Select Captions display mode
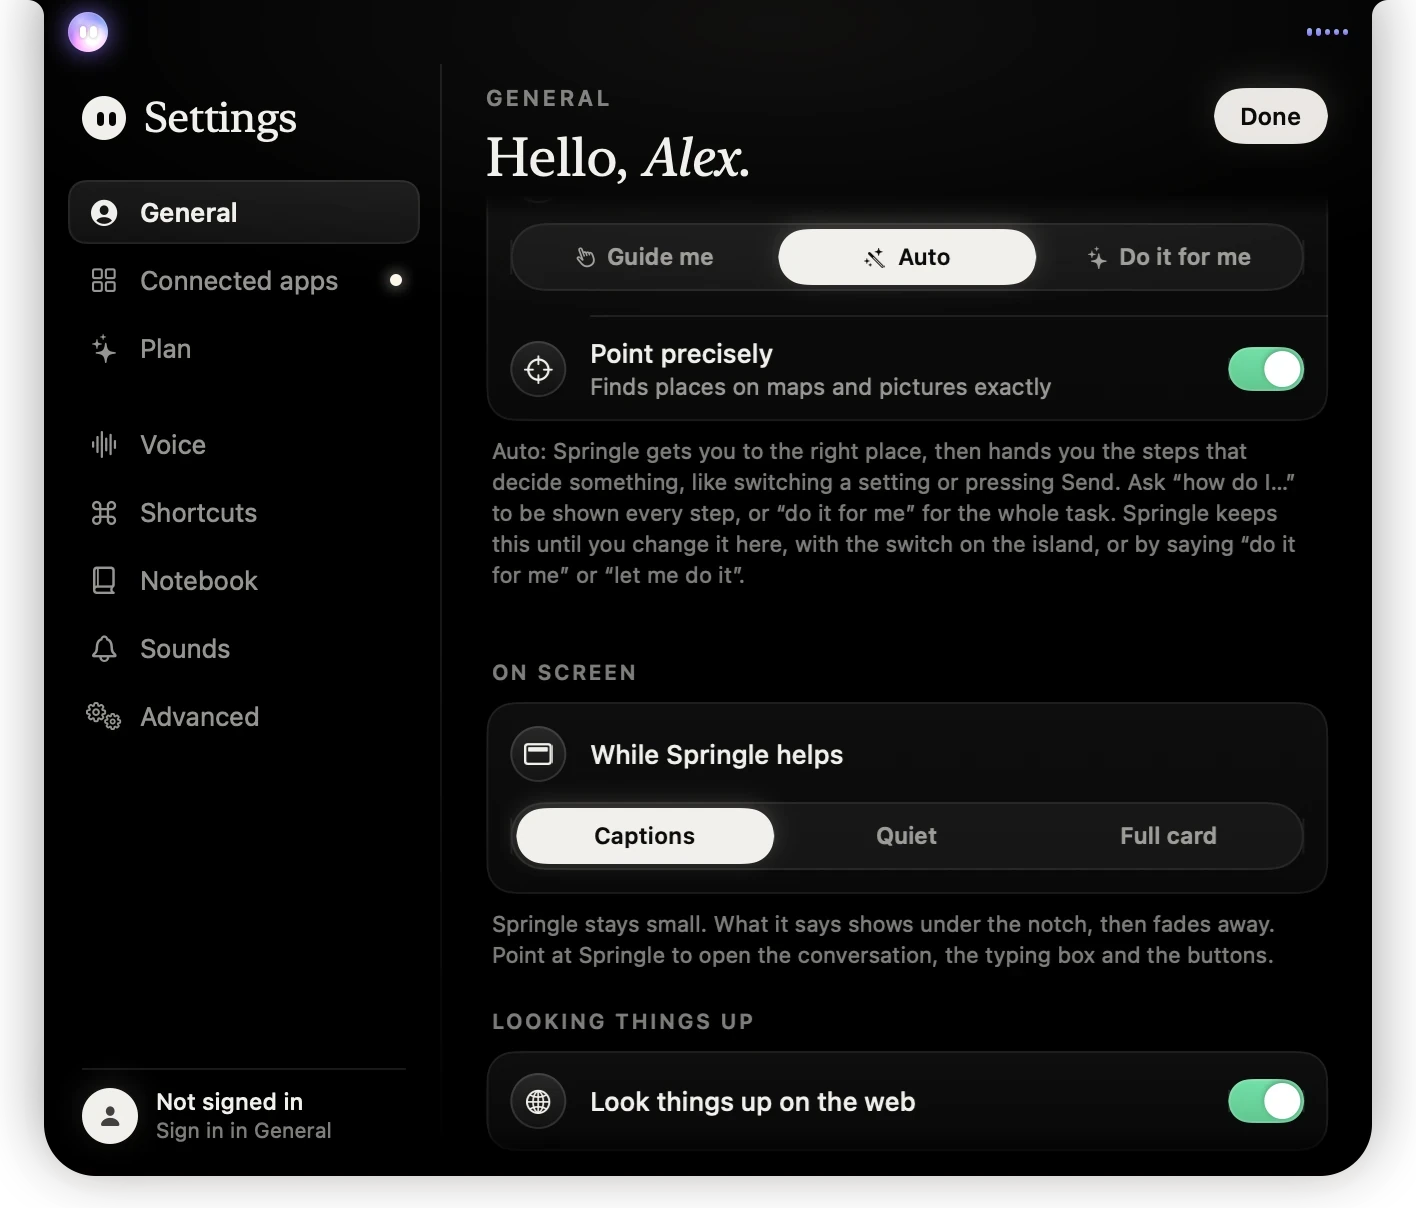The height and width of the screenshot is (1208, 1416). (645, 836)
